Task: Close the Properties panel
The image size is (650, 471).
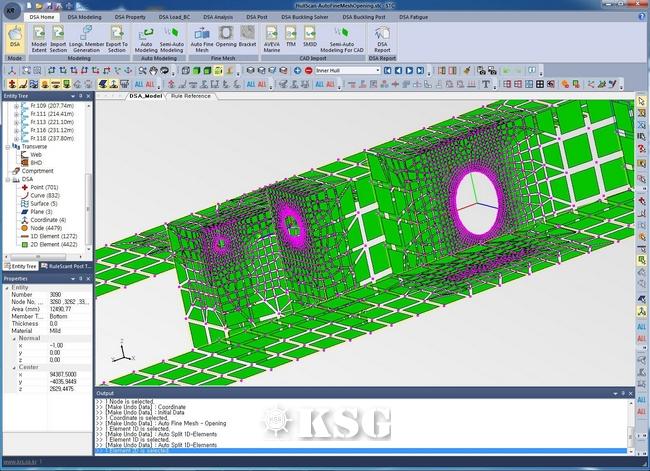Action: point(89,277)
